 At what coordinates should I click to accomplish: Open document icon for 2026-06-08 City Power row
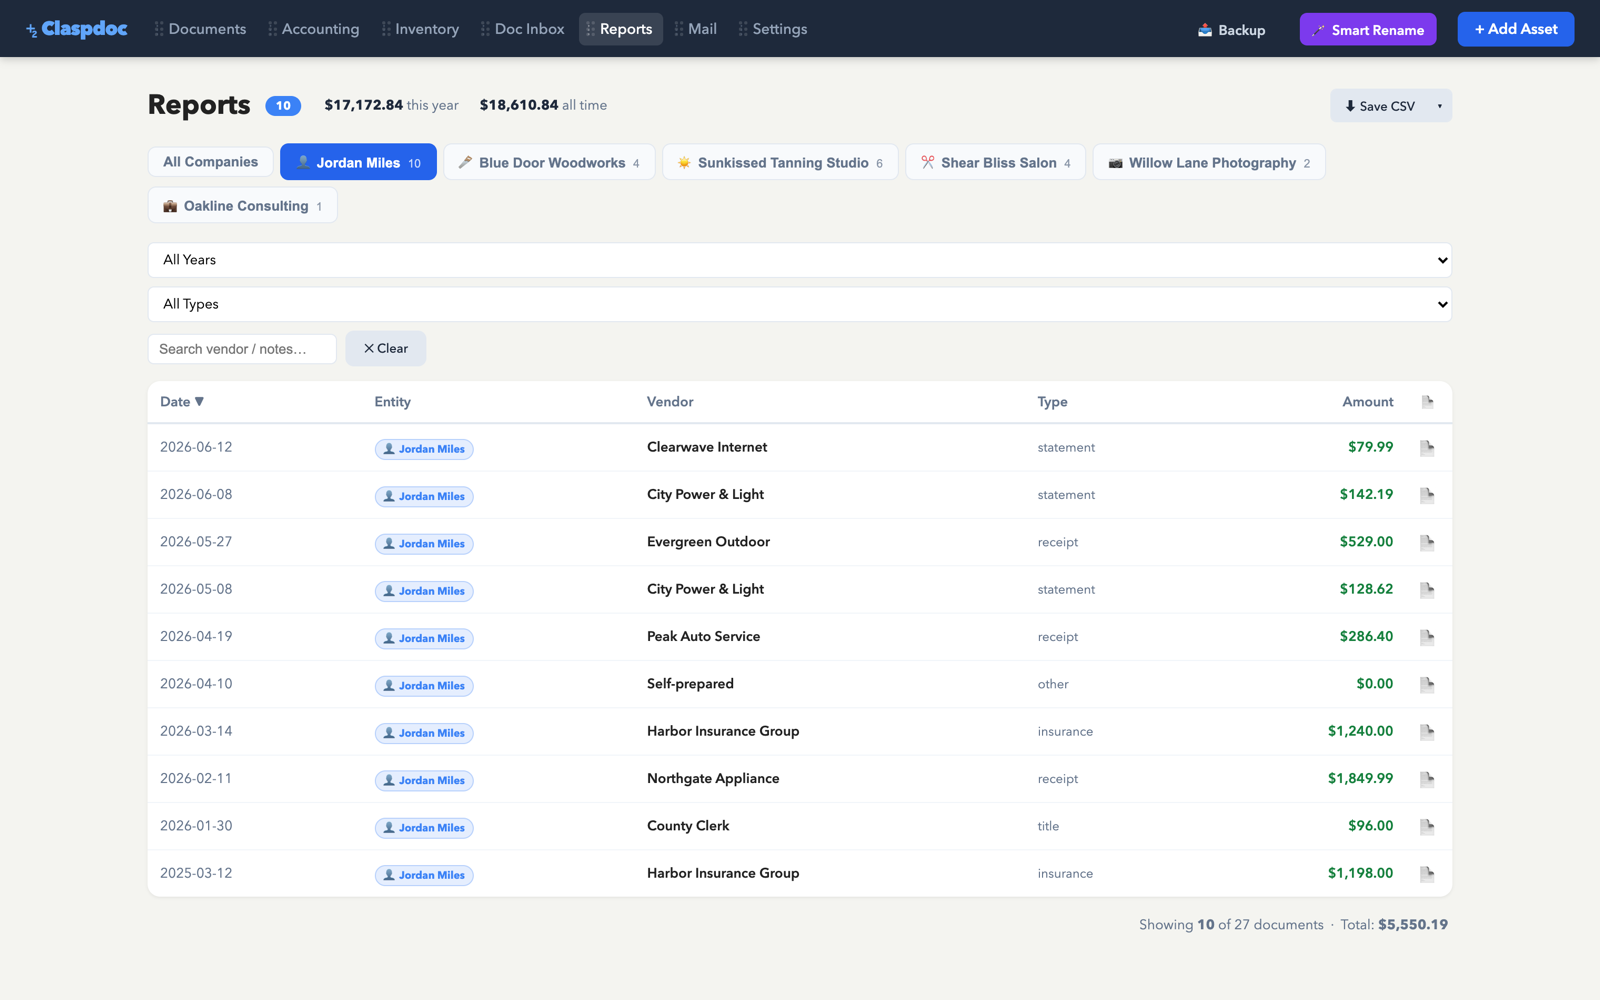point(1427,495)
